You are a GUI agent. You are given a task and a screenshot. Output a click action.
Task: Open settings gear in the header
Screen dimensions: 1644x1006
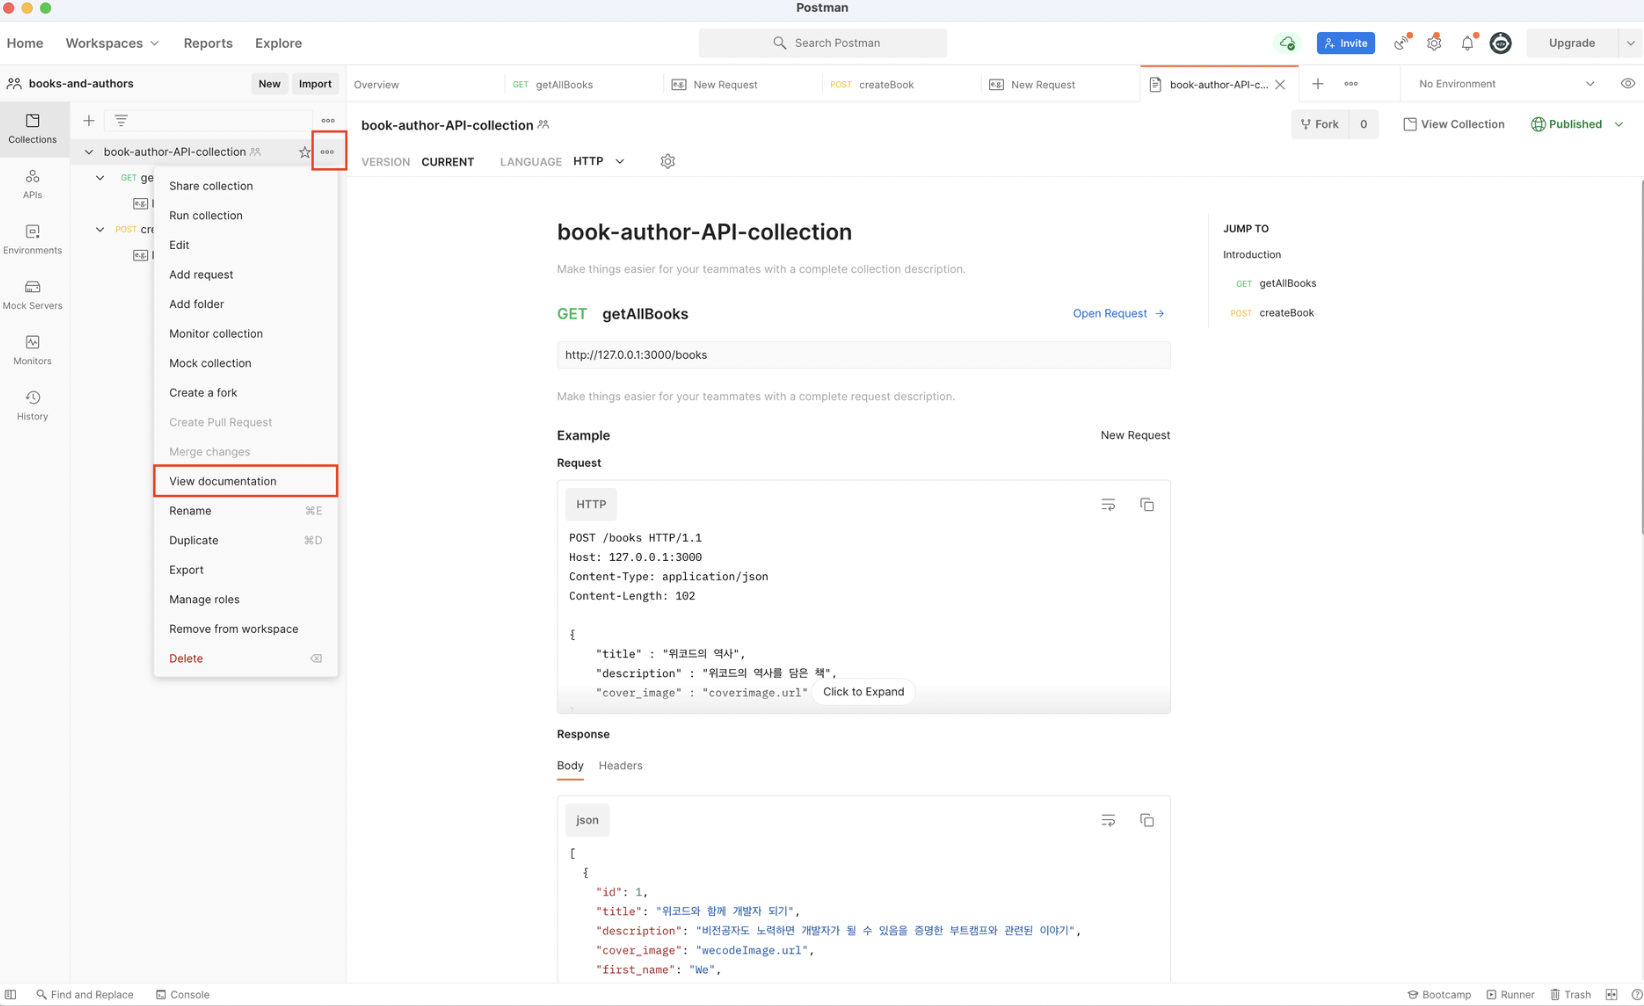1434,43
